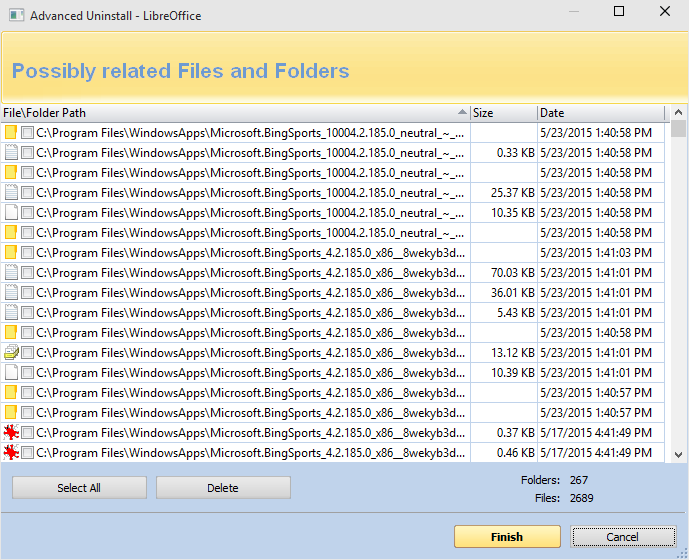Maximize the Advanced Uninstall window
The image size is (689, 560).
(x=619, y=11)
